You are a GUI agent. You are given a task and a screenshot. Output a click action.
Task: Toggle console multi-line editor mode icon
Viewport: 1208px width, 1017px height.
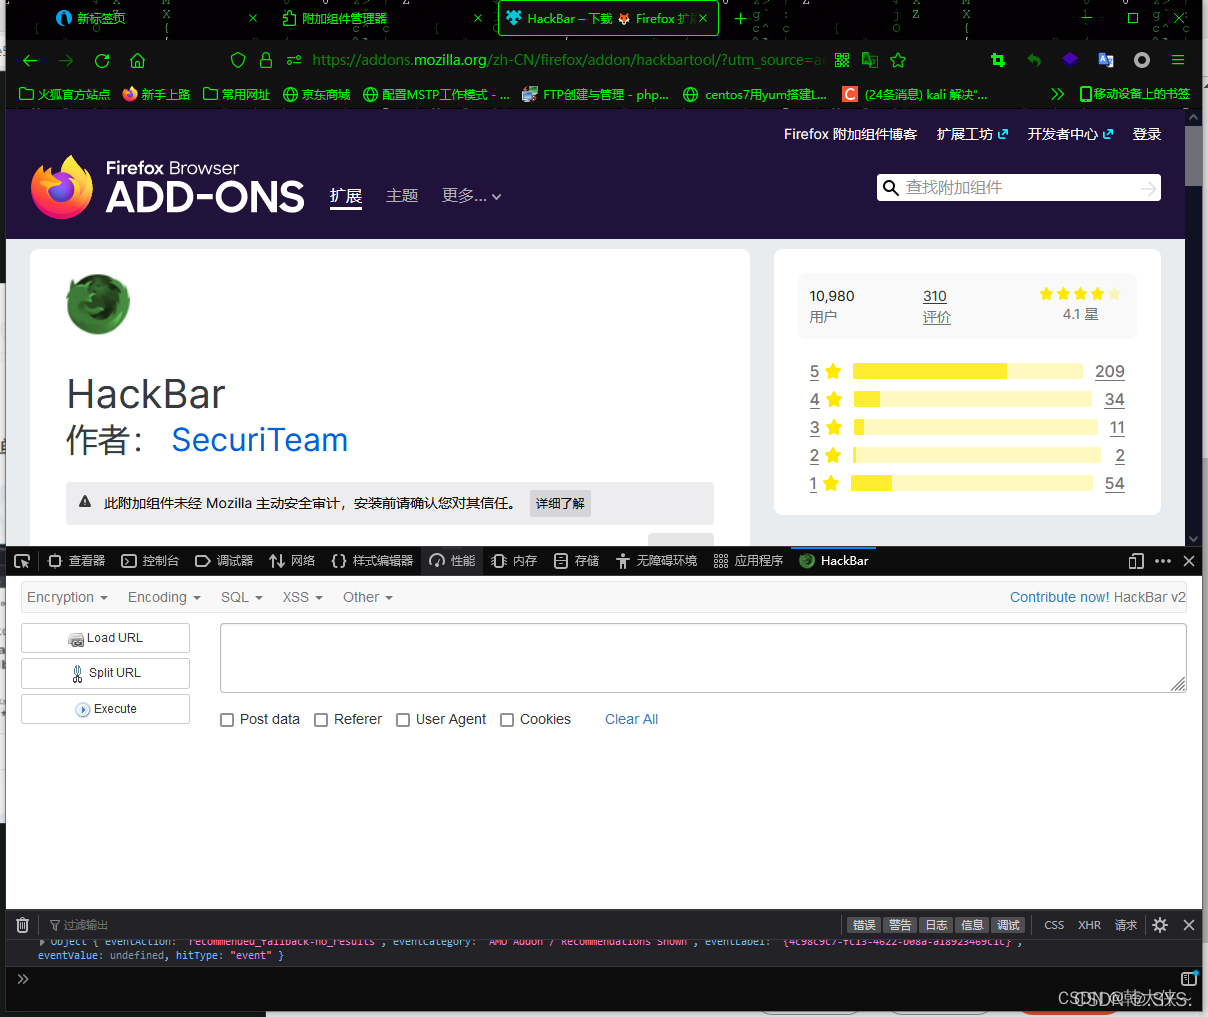point(1188,978)
